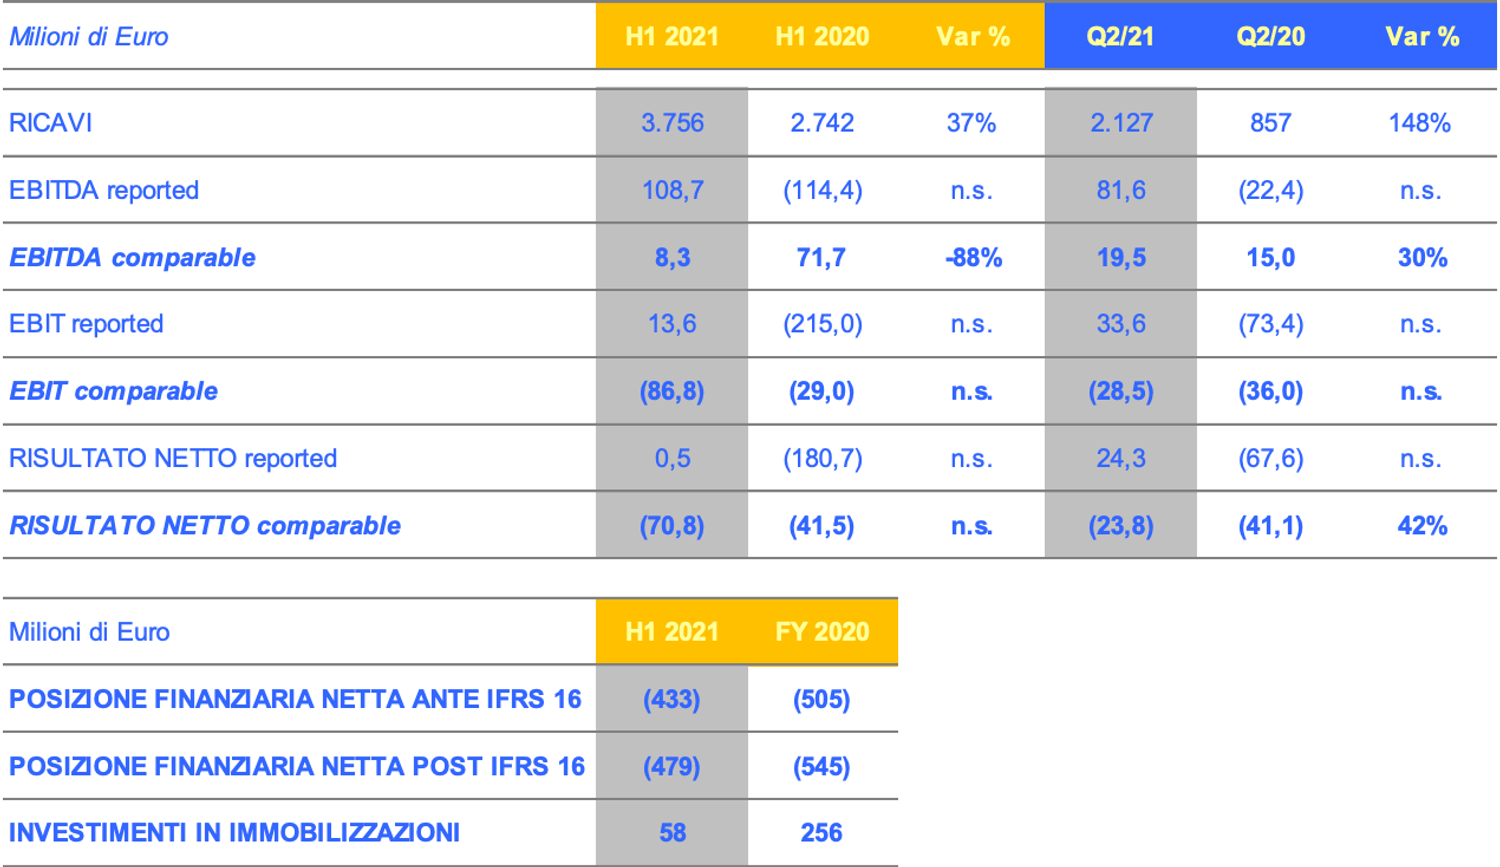Select the Q2/20 column header

[1270, 37]
